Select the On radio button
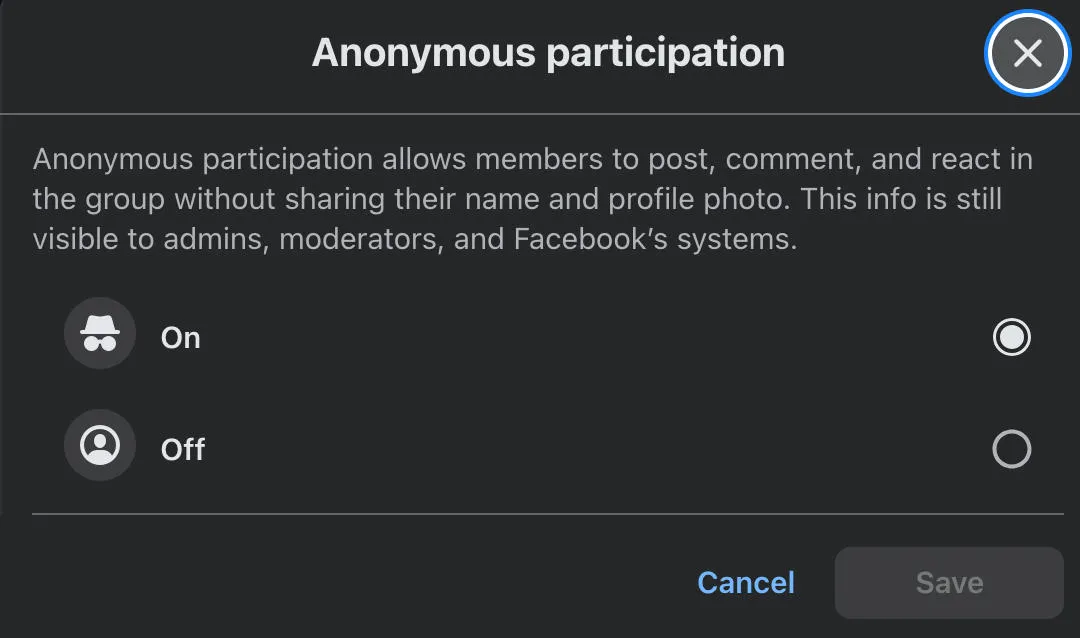This screenshot has width=1080, height=638. 1011,337
